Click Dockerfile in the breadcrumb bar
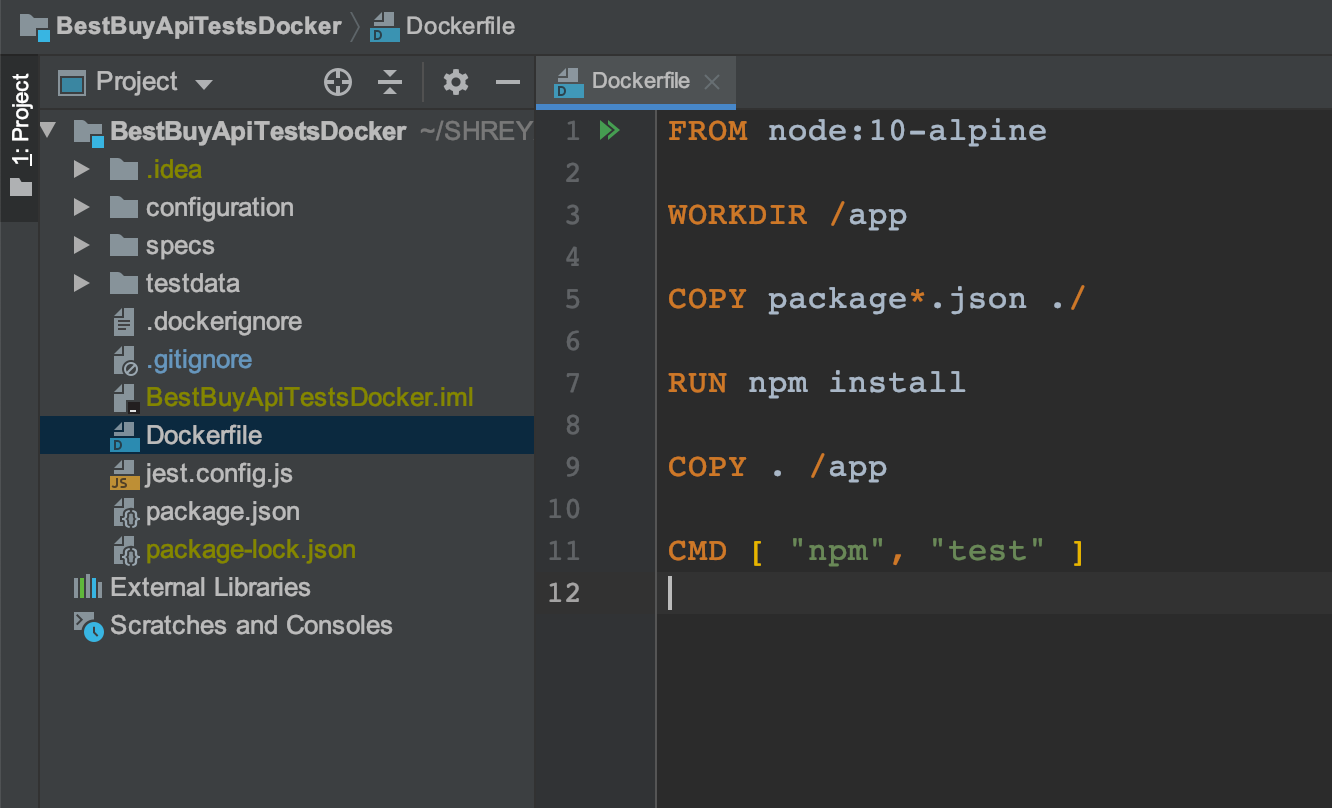The image size is (1332, 808). pos(460,26)
